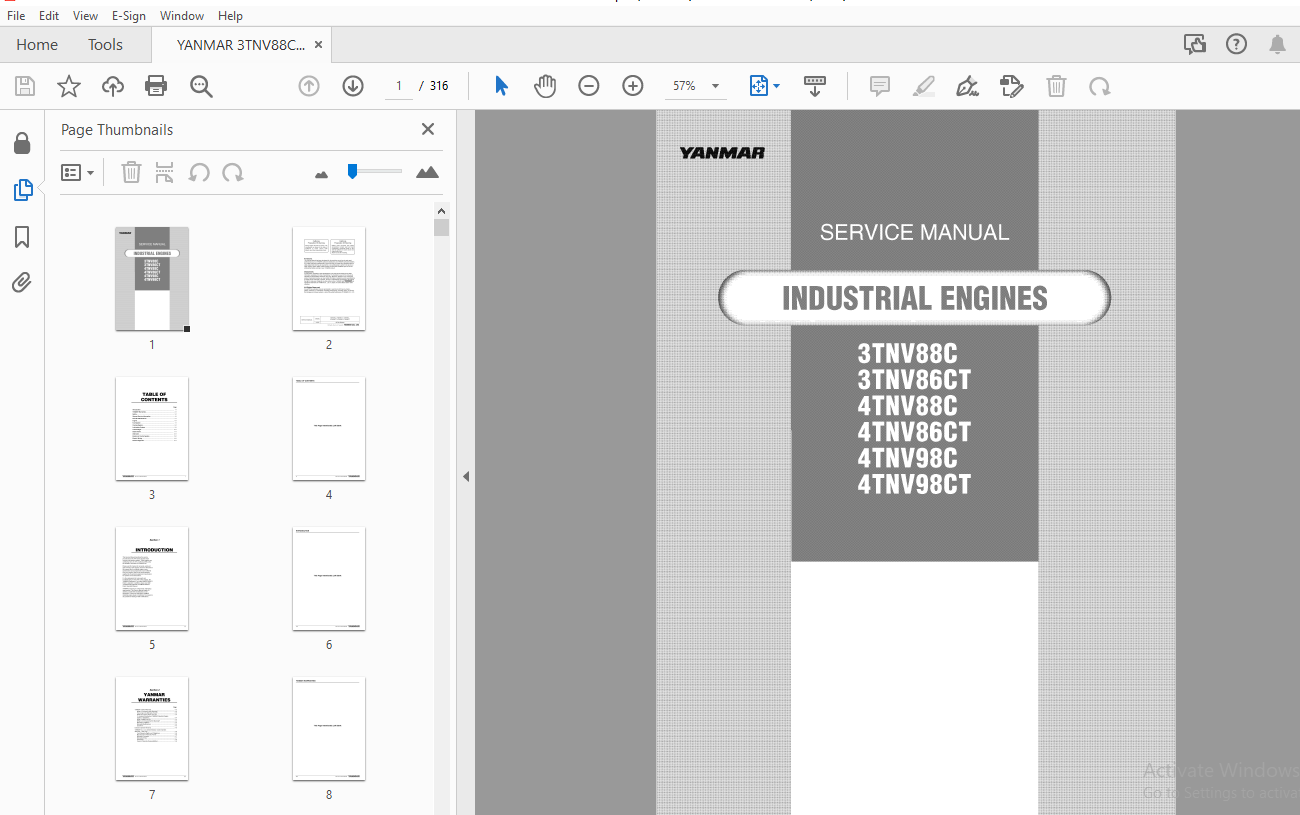The width and height of the screenshot is (1300, 815).
Task: Add a sticky note comment
Action: click(x=880, y=86)
